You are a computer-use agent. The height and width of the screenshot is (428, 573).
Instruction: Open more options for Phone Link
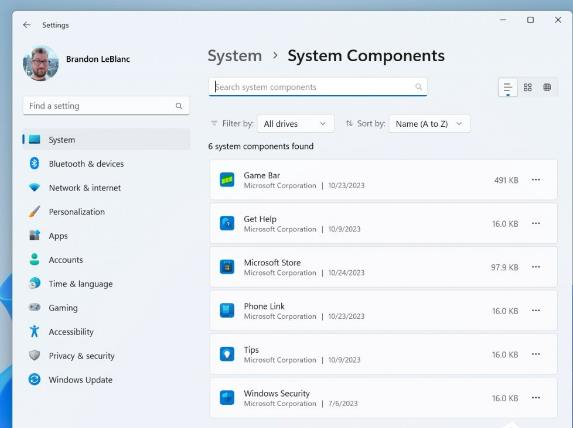pos(536,310)
